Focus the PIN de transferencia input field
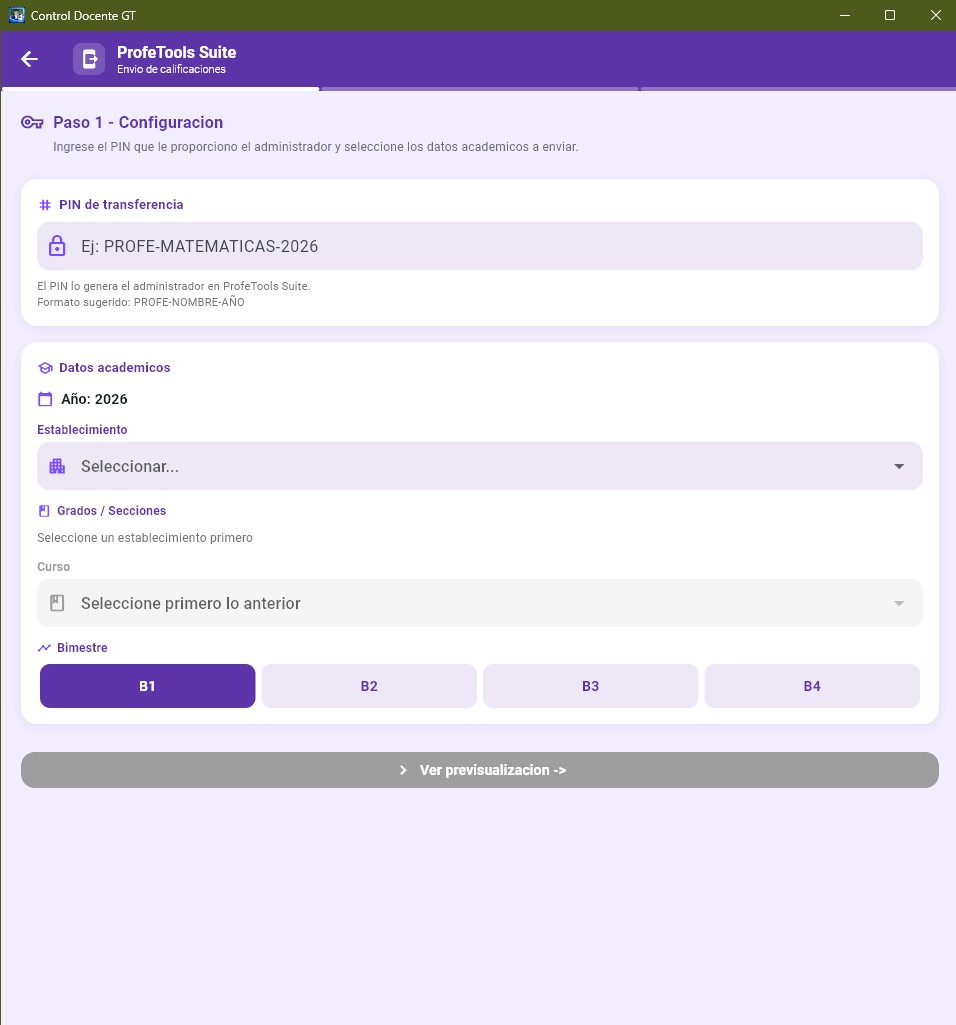 tap(480, 246)
